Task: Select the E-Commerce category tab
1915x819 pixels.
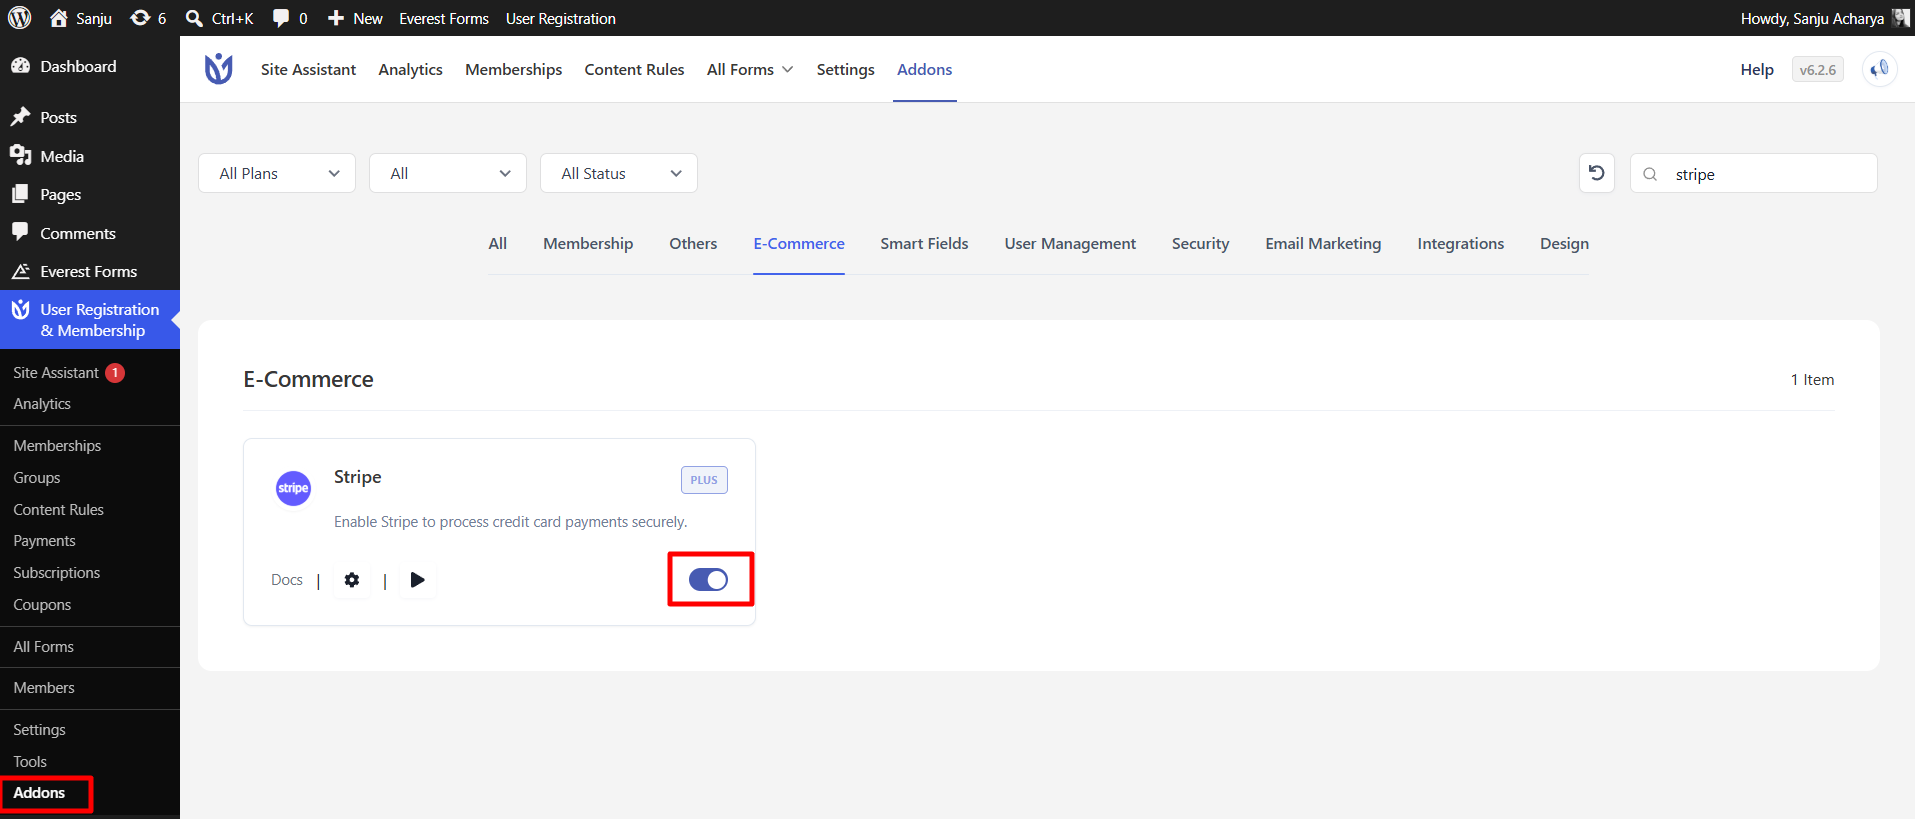Action: tap(799, 243)
